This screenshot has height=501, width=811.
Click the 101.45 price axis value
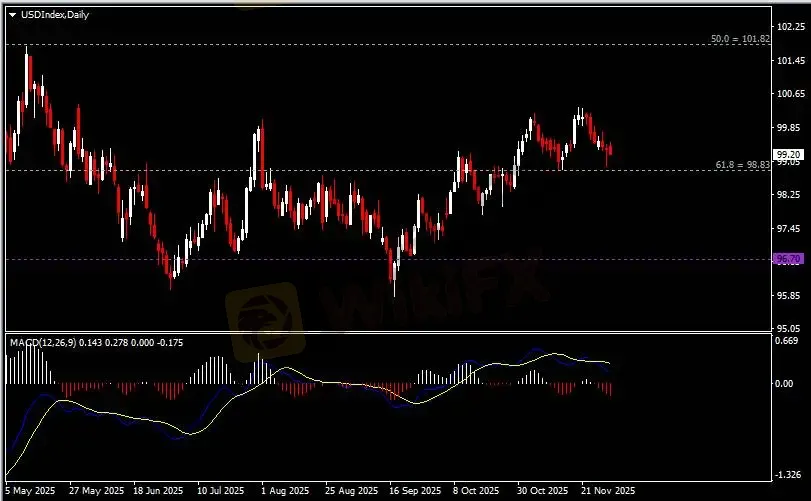(791, 61)
